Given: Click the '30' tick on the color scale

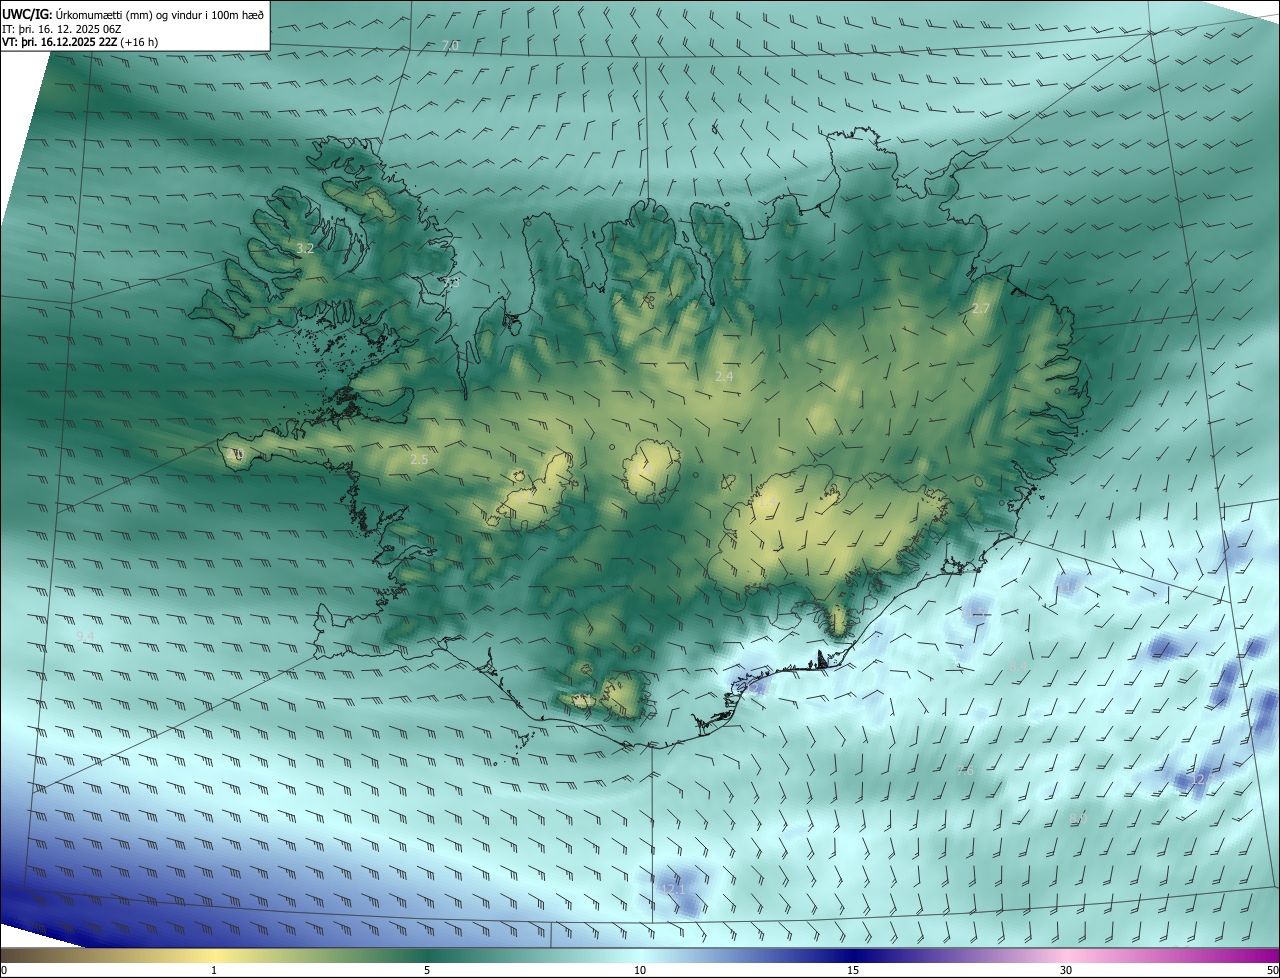Looking at the screenshot, I should [1066, 970].
